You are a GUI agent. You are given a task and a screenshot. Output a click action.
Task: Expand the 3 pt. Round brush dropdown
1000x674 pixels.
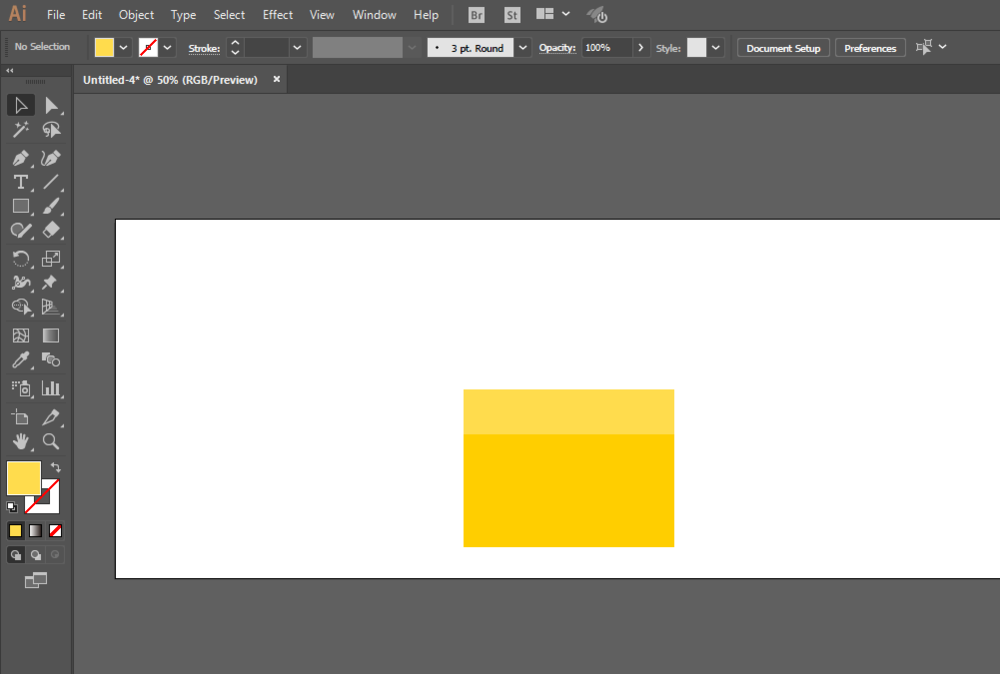coord(522,47)
